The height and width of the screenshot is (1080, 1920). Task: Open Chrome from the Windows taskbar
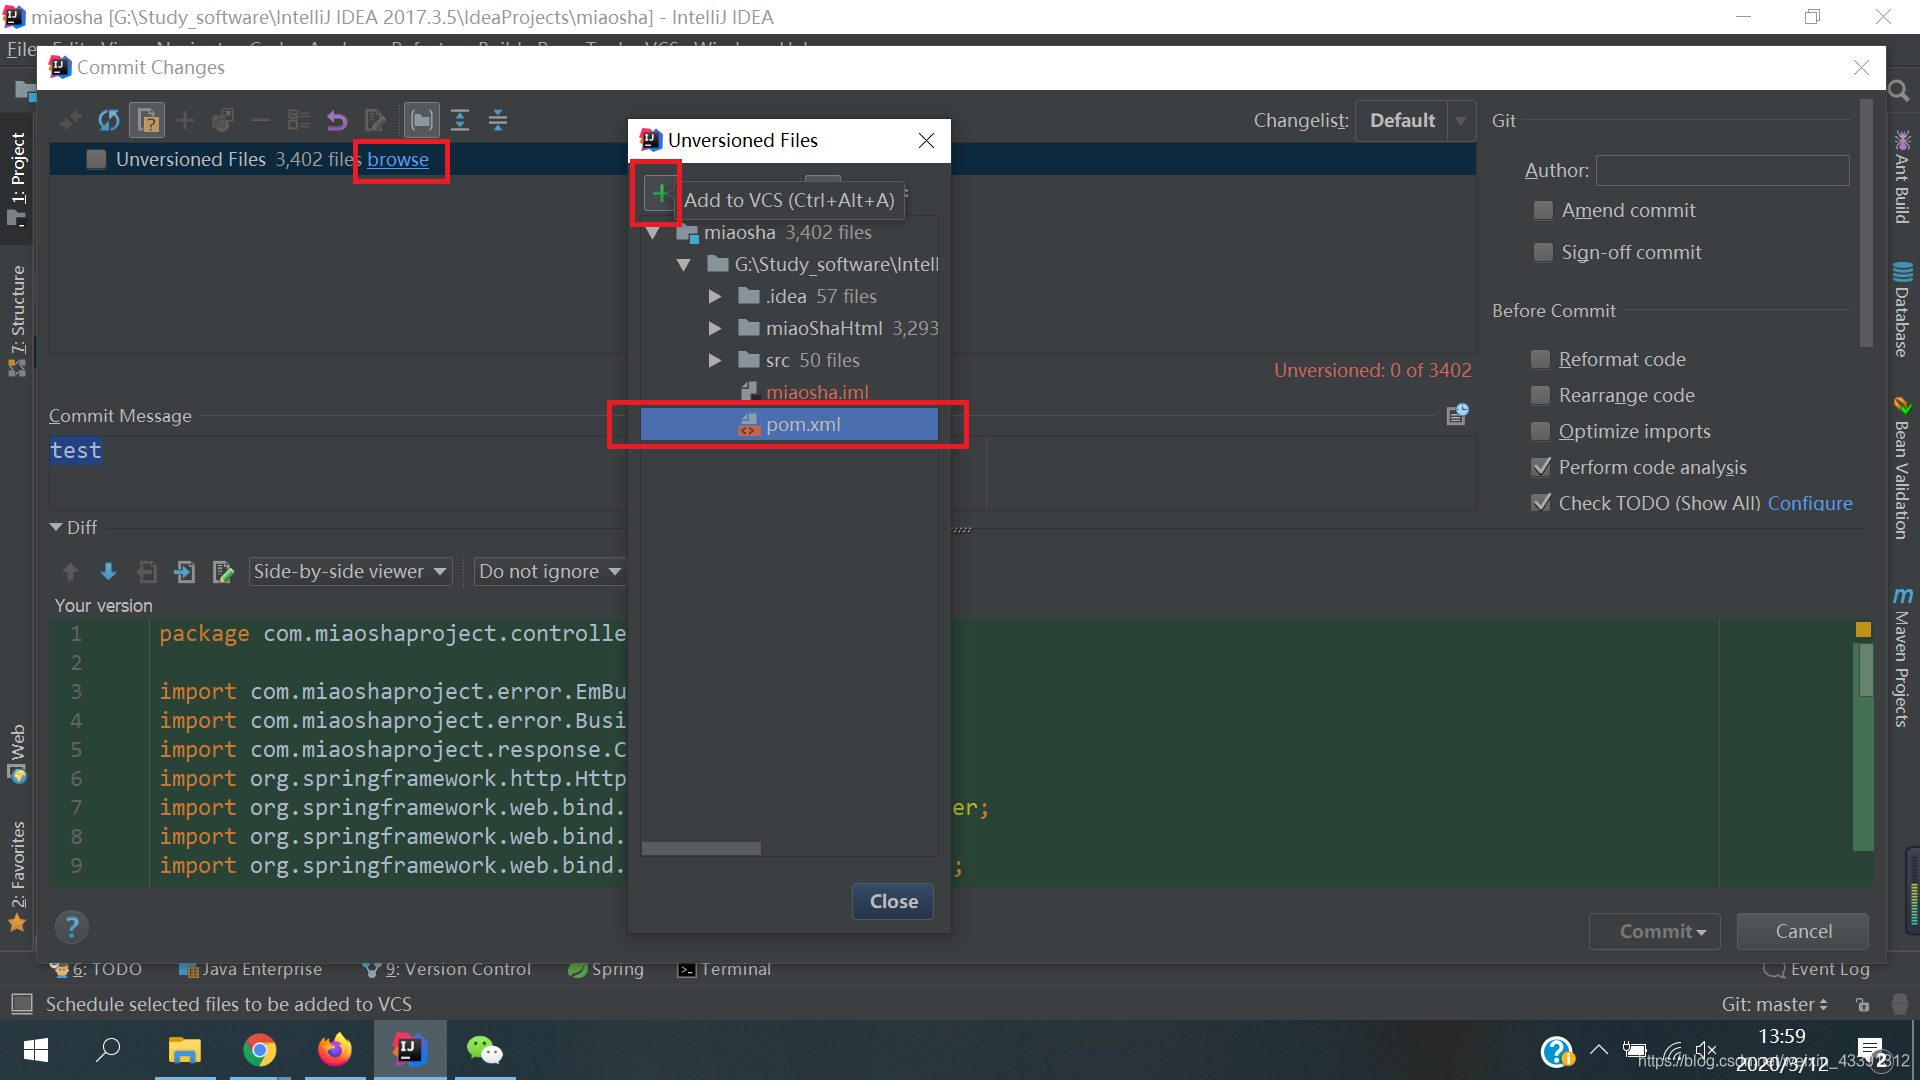pyautogui.click(x=260, y=1050)
